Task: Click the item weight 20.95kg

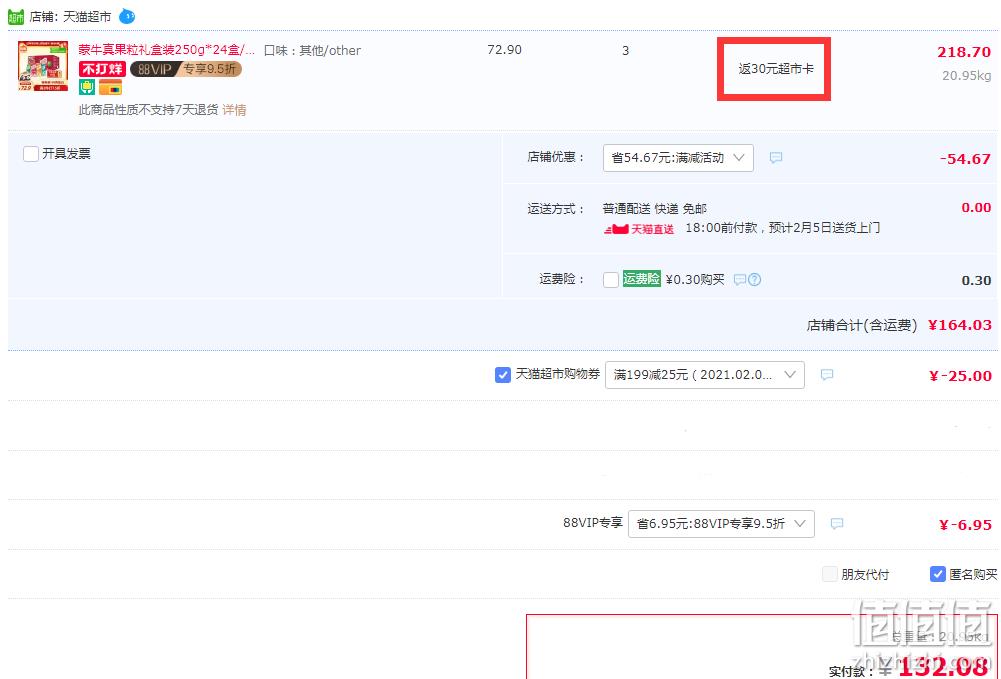Action: [967, 75]
